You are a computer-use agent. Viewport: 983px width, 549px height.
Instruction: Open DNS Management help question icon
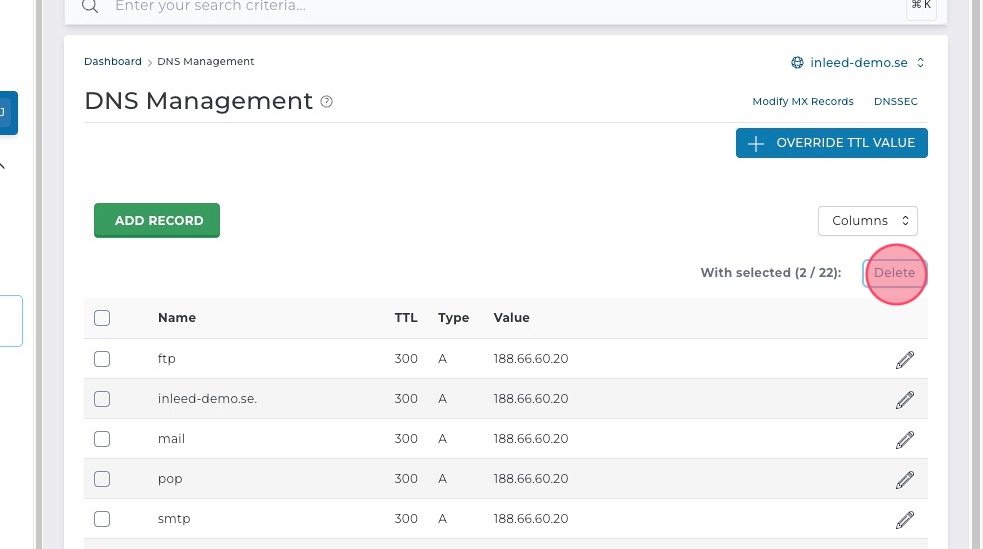tap(326, 102)
